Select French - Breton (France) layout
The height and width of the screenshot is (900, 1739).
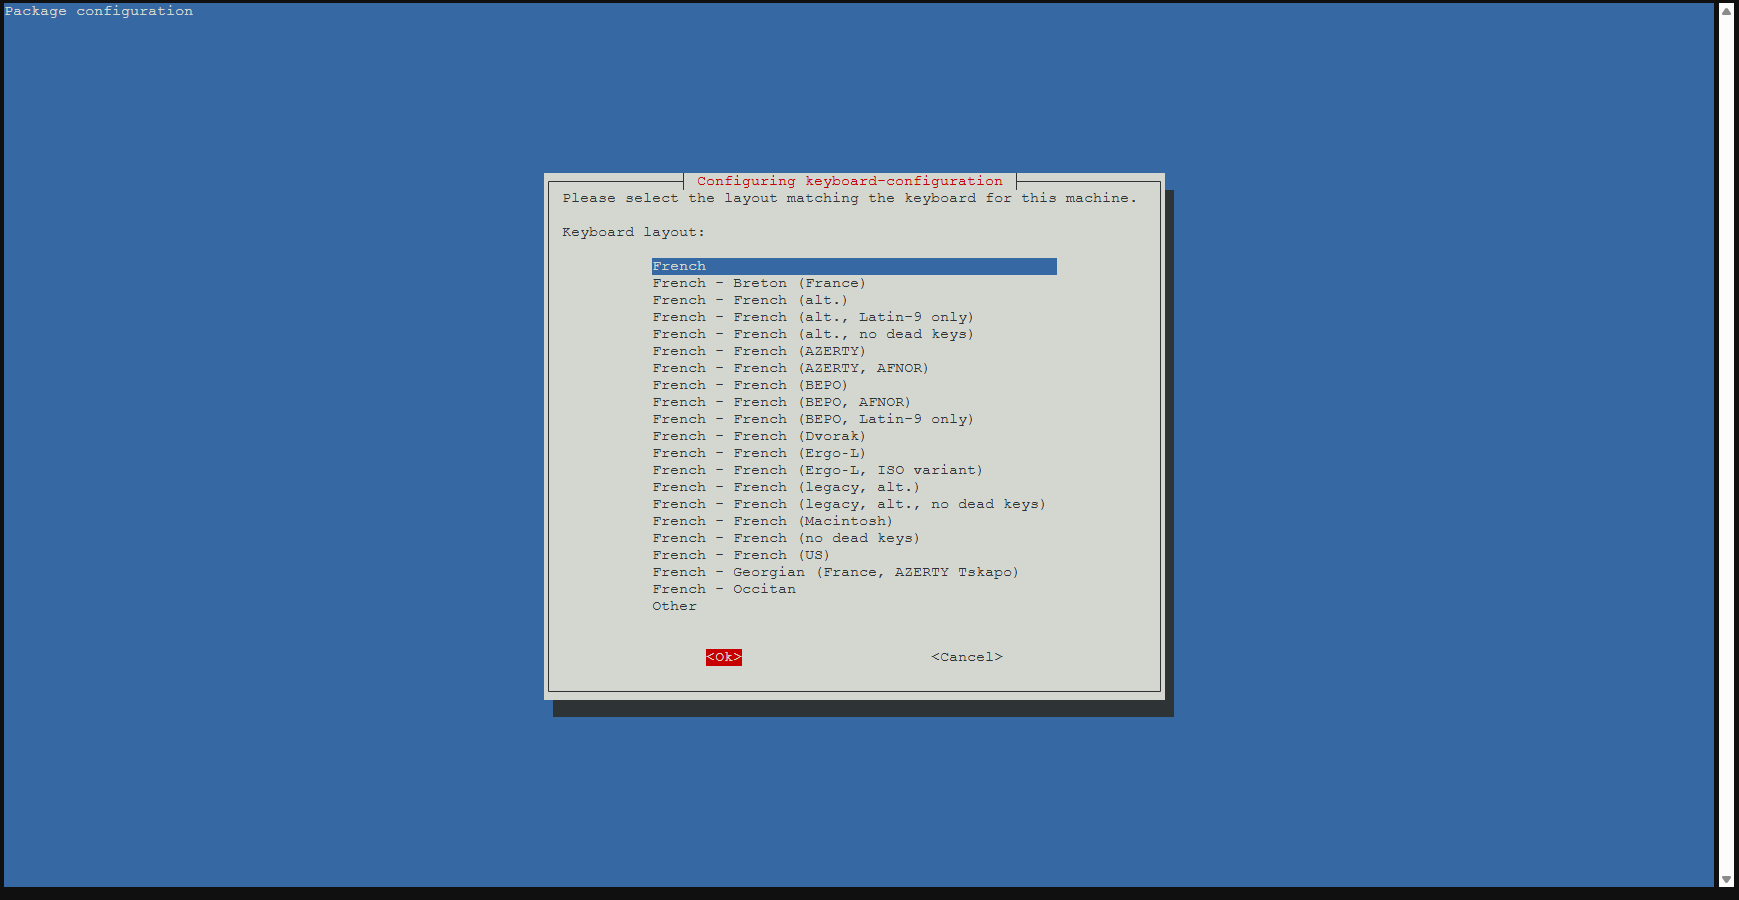click(759, 283)
